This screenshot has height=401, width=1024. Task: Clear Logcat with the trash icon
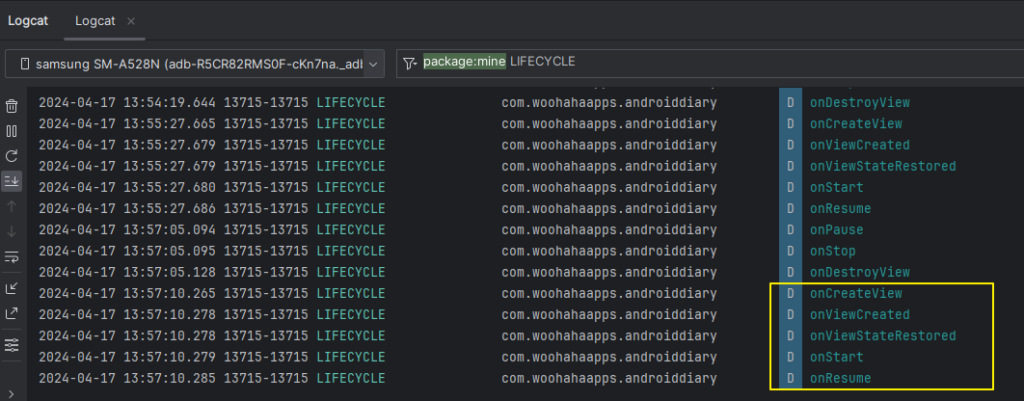[12, 106]
